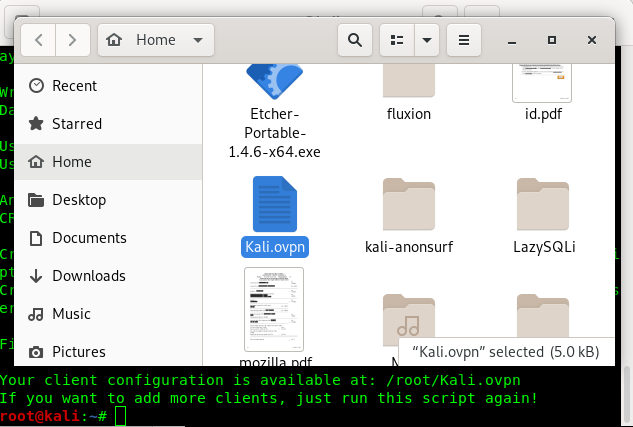Click the kali-anonsurf folder name
The height and width of the screenshot is (427, 633).
tap(409, 247)
